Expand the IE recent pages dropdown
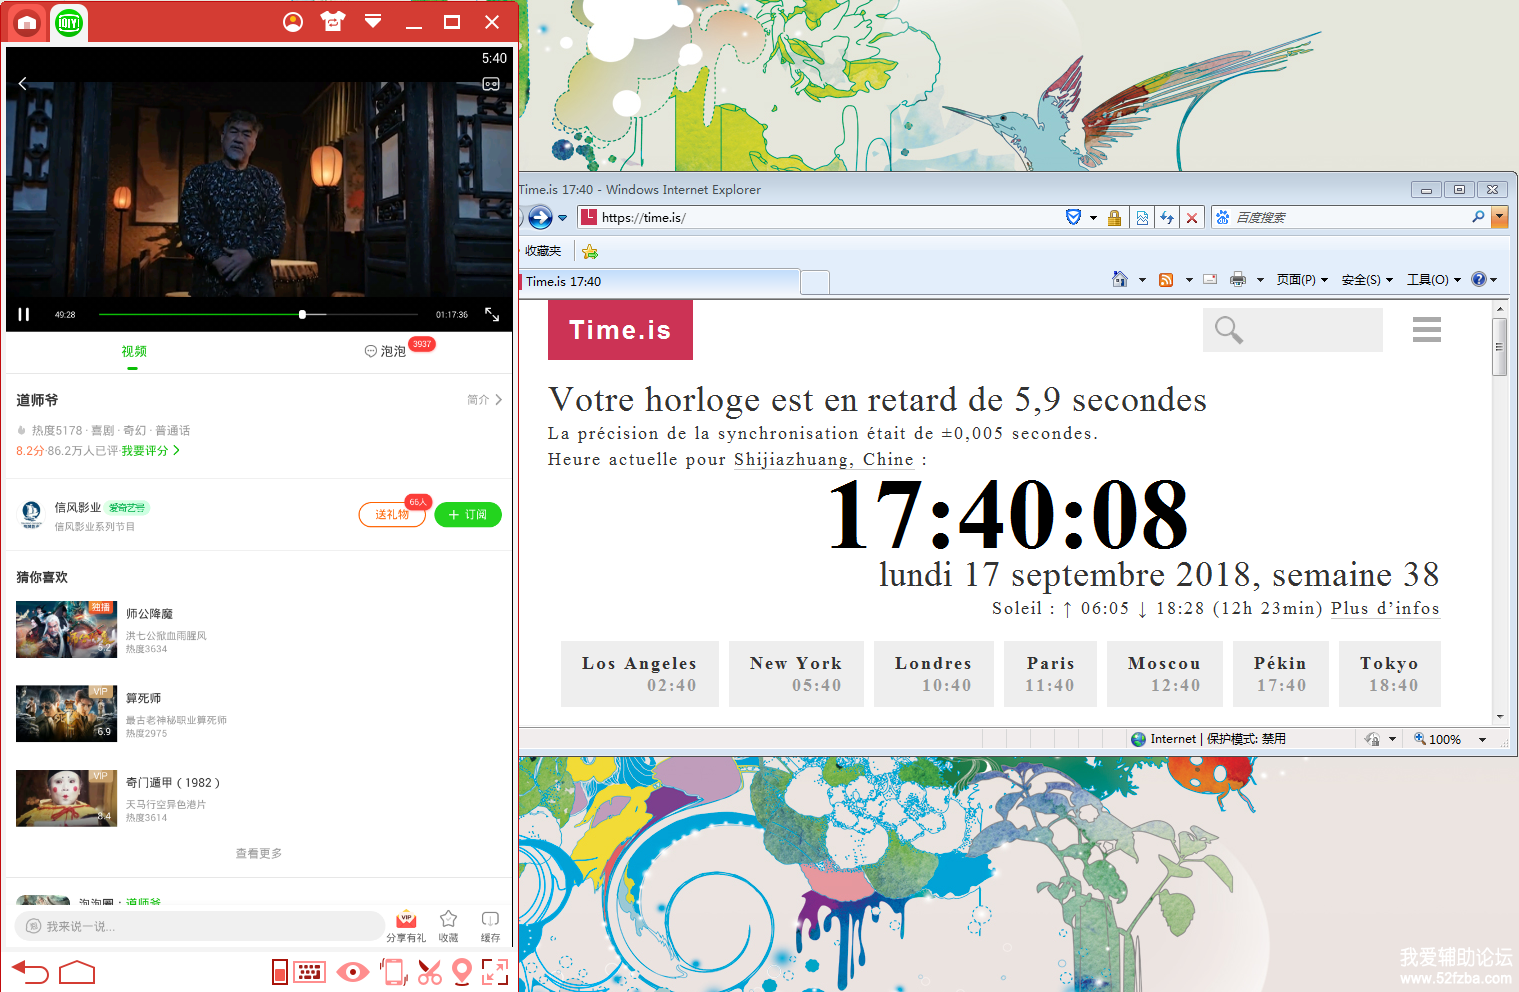 563,218
